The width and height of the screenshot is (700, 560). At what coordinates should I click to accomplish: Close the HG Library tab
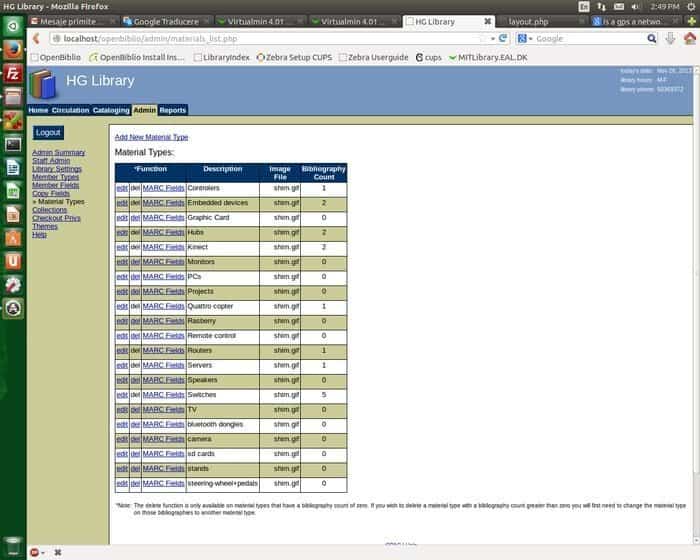click(488, 21)
